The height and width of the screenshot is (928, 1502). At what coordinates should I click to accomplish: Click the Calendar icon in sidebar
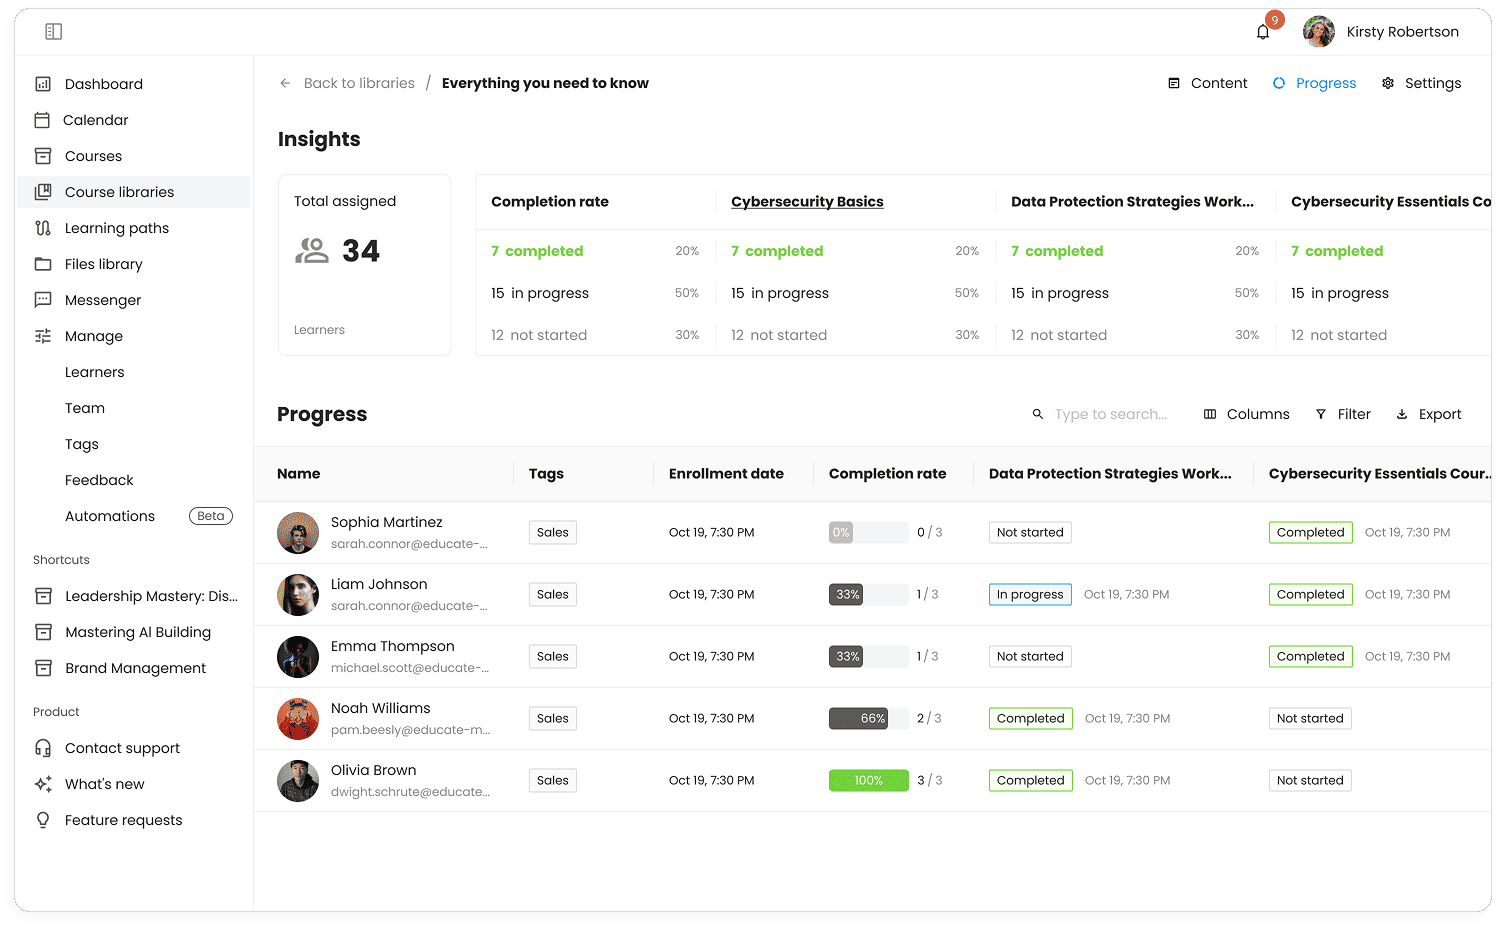(x=42, y=120)
